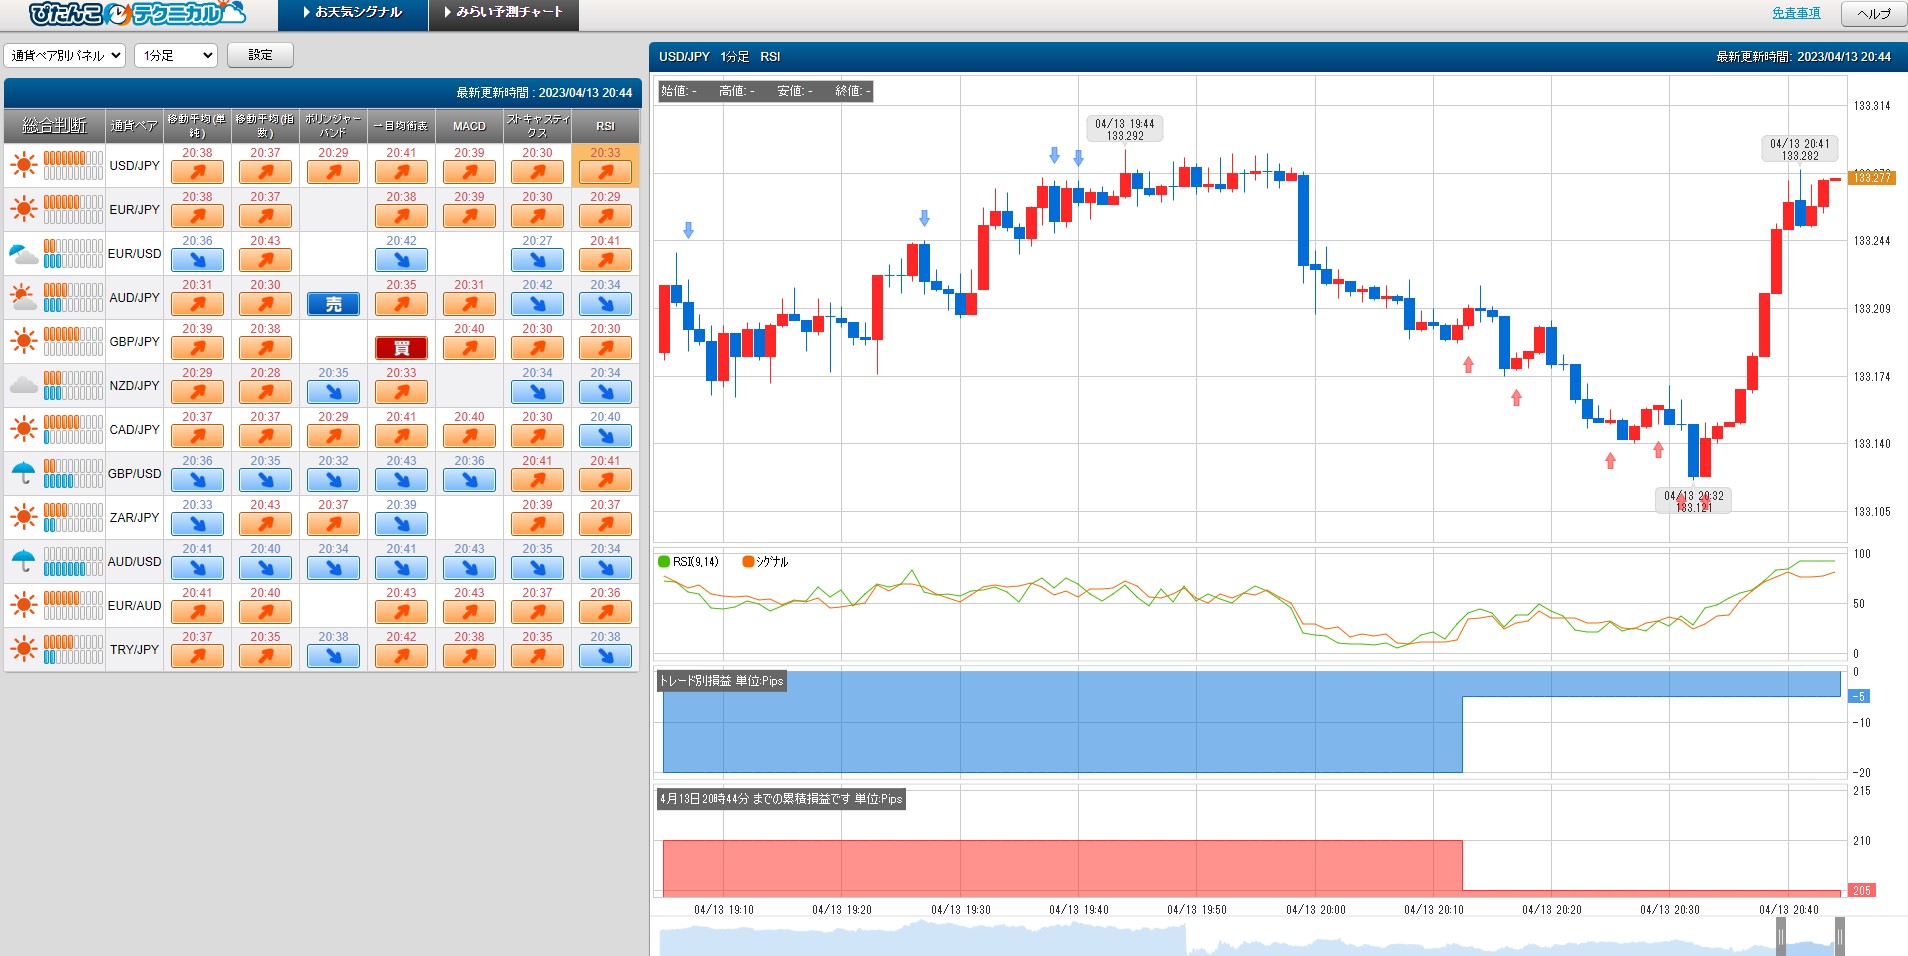This screenshot has height=956, width=1908.
Task: Click the GBP/JPY 買 buy signal
Action: point(401,348)
